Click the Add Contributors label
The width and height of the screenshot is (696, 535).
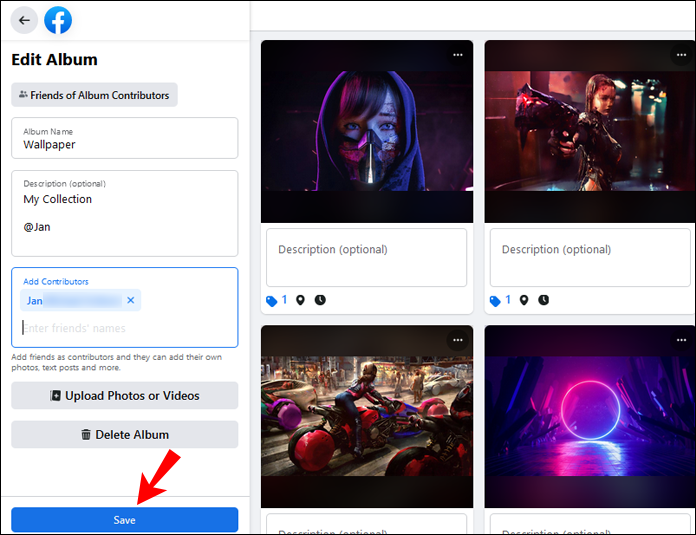click(x=56, y=281)
